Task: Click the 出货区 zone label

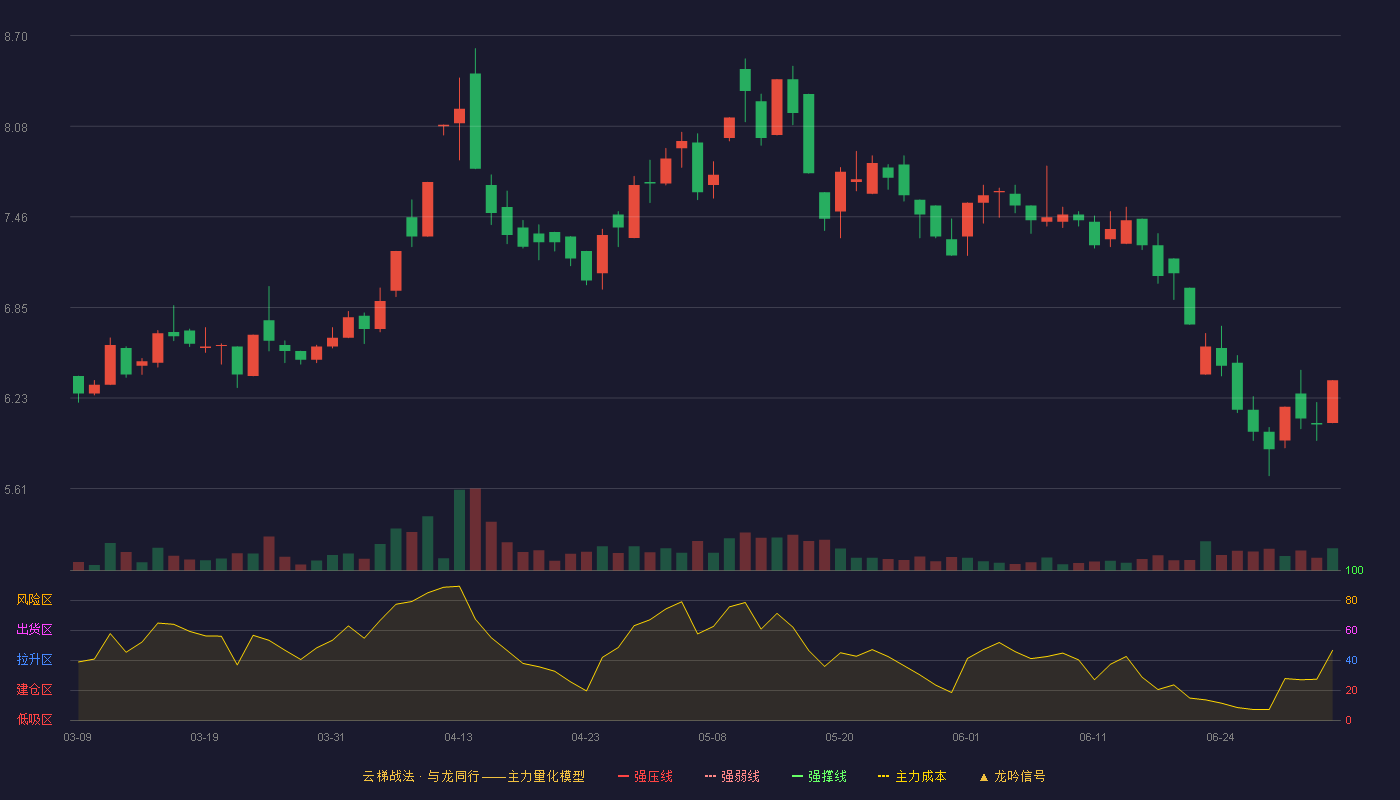Action: coord(34,630)
